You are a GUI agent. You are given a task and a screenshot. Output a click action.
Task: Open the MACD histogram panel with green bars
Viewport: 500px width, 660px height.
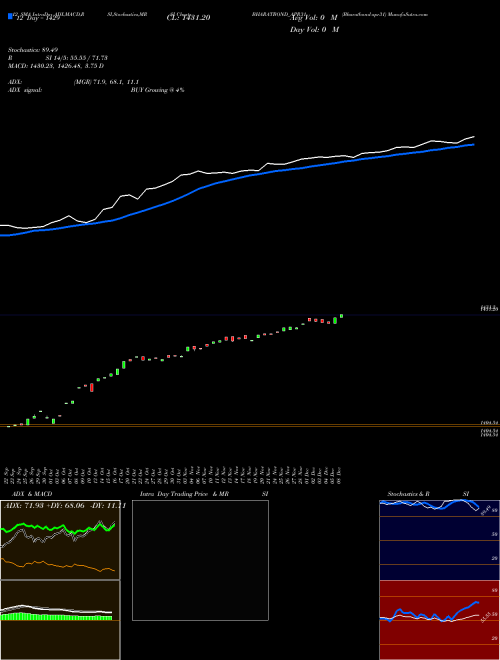[x=60, y=620]
